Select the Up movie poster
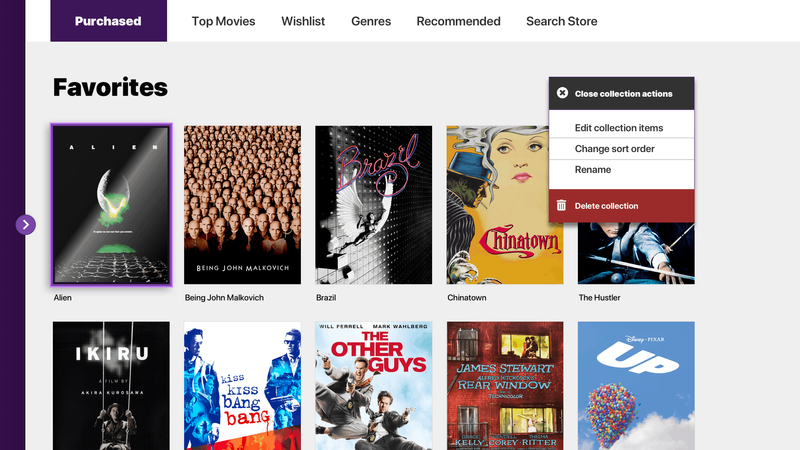Image resolution: width=800 pixels, height=450 pixels. [636, 386]
